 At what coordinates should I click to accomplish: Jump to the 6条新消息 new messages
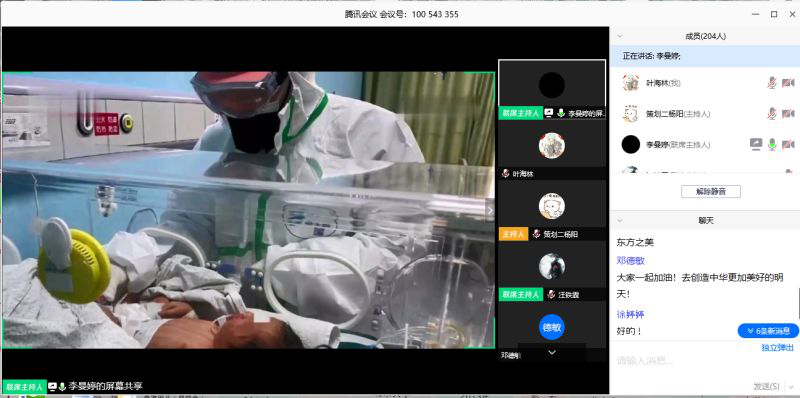pos(768,331)
